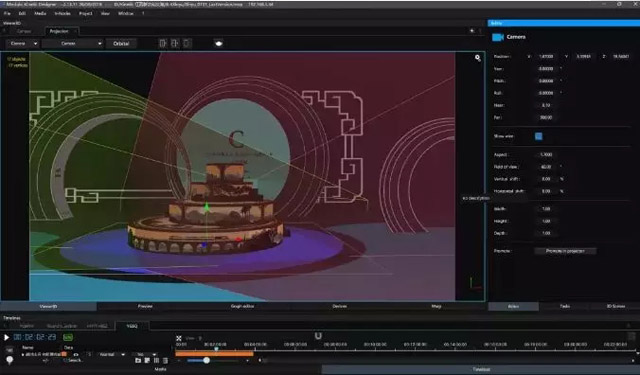This screenshot has height=375, width=640.
Task: Toggle the Show wire checkbox
Action: point(539,136)
